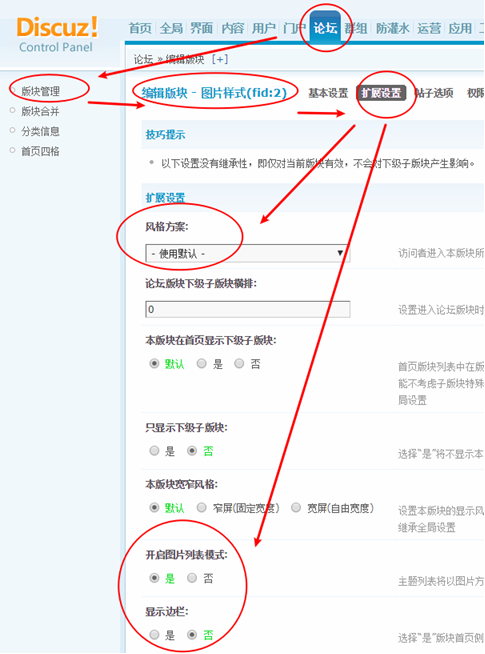
Task: Click the [+] icon beside the breadcrumb
Action: click(220, 60)
